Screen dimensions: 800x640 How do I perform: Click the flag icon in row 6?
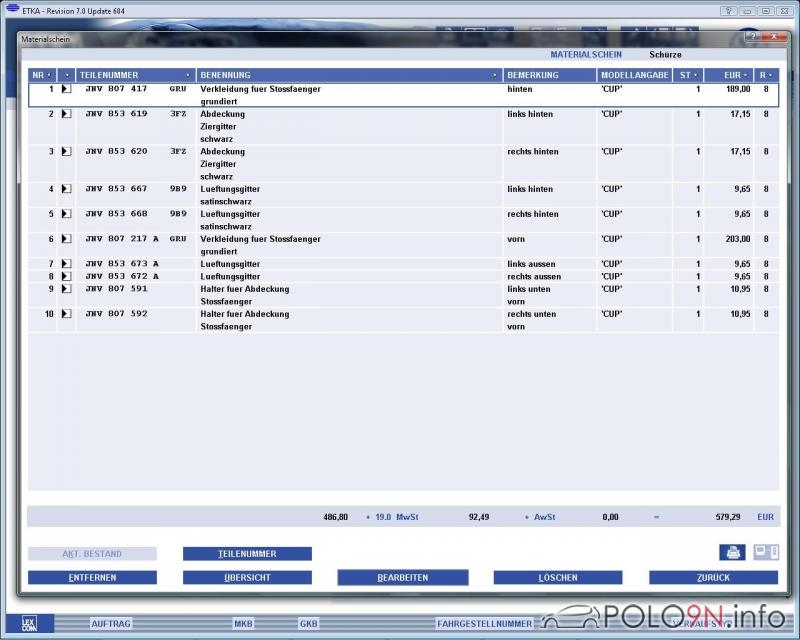66,239
